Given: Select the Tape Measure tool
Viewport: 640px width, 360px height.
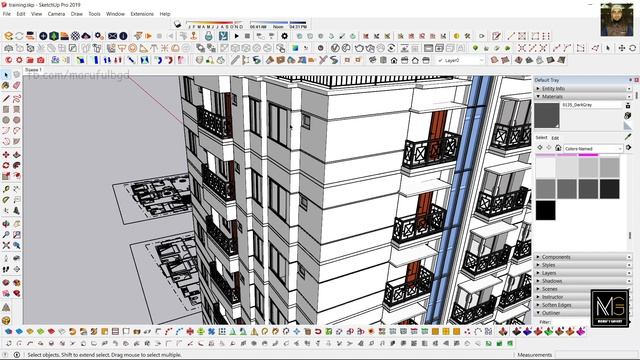Looking at the screenshot, I should click(x=6, y=189).
